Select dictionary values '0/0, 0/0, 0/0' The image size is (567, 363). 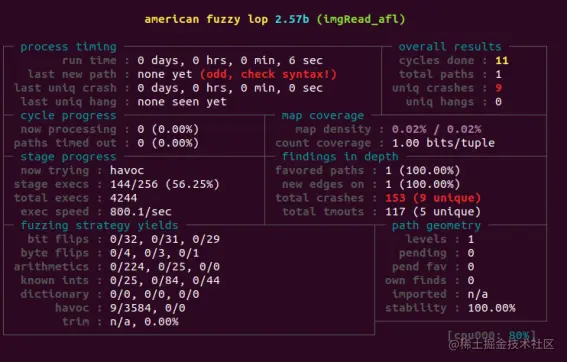pyautogui.click(x=154, y=294)
